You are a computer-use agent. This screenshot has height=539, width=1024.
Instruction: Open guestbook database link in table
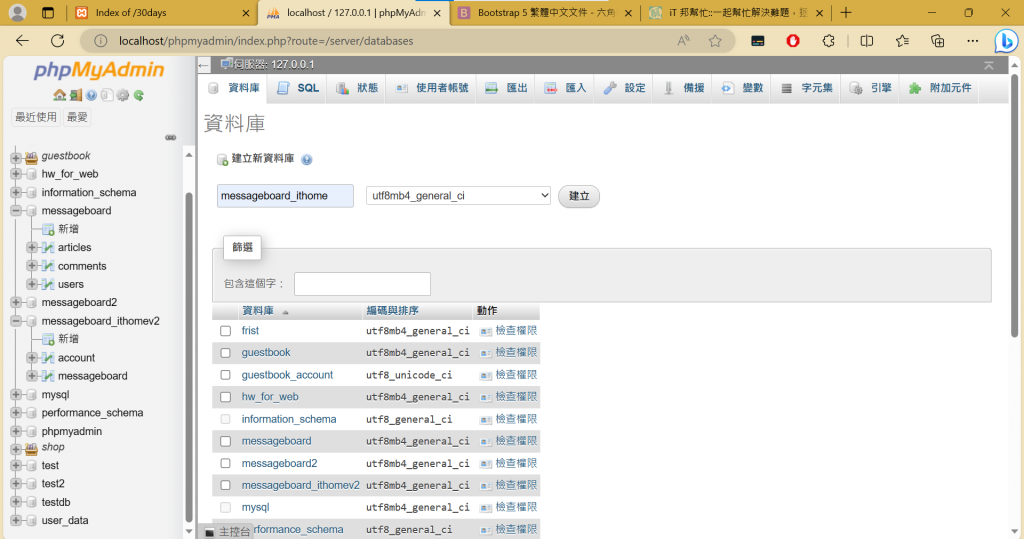[266, 353]
